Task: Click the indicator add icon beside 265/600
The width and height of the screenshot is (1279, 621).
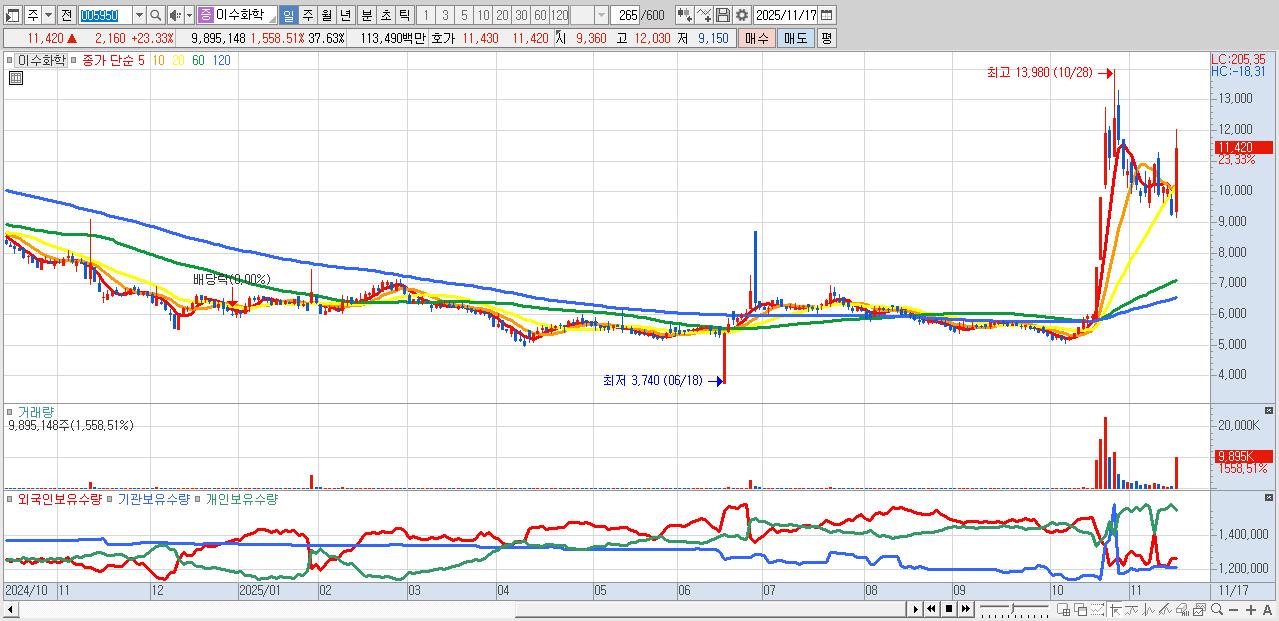Action: [x=684, y=15]
